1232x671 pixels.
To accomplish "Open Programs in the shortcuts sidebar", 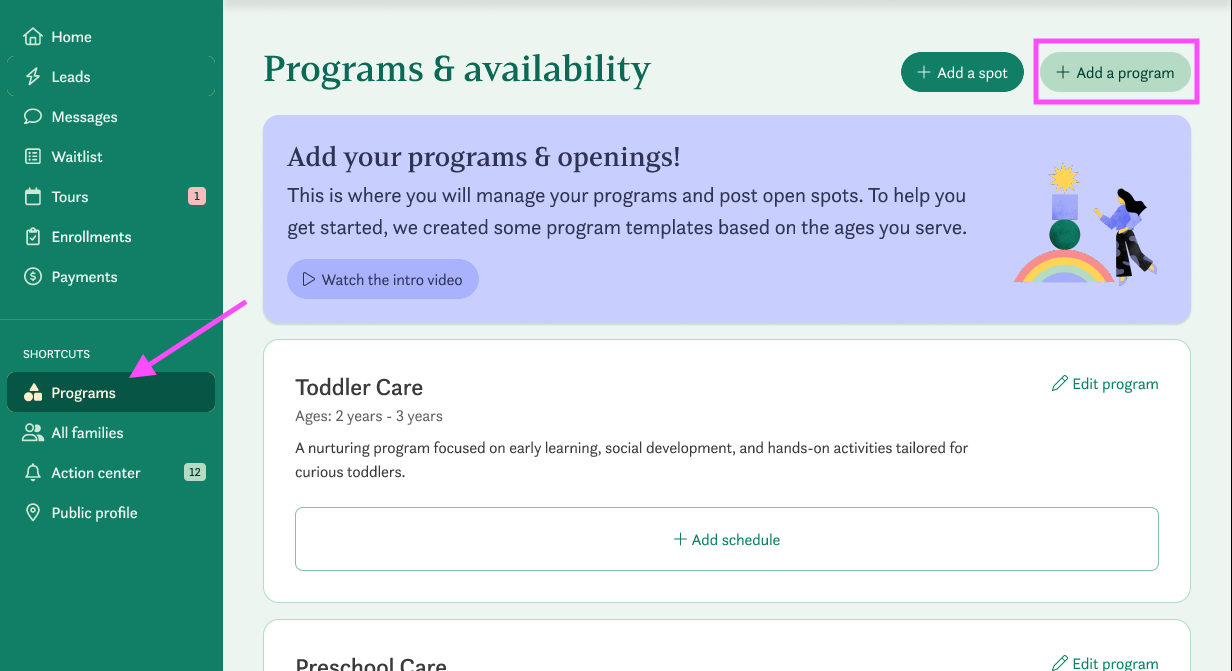I will 84,393.
